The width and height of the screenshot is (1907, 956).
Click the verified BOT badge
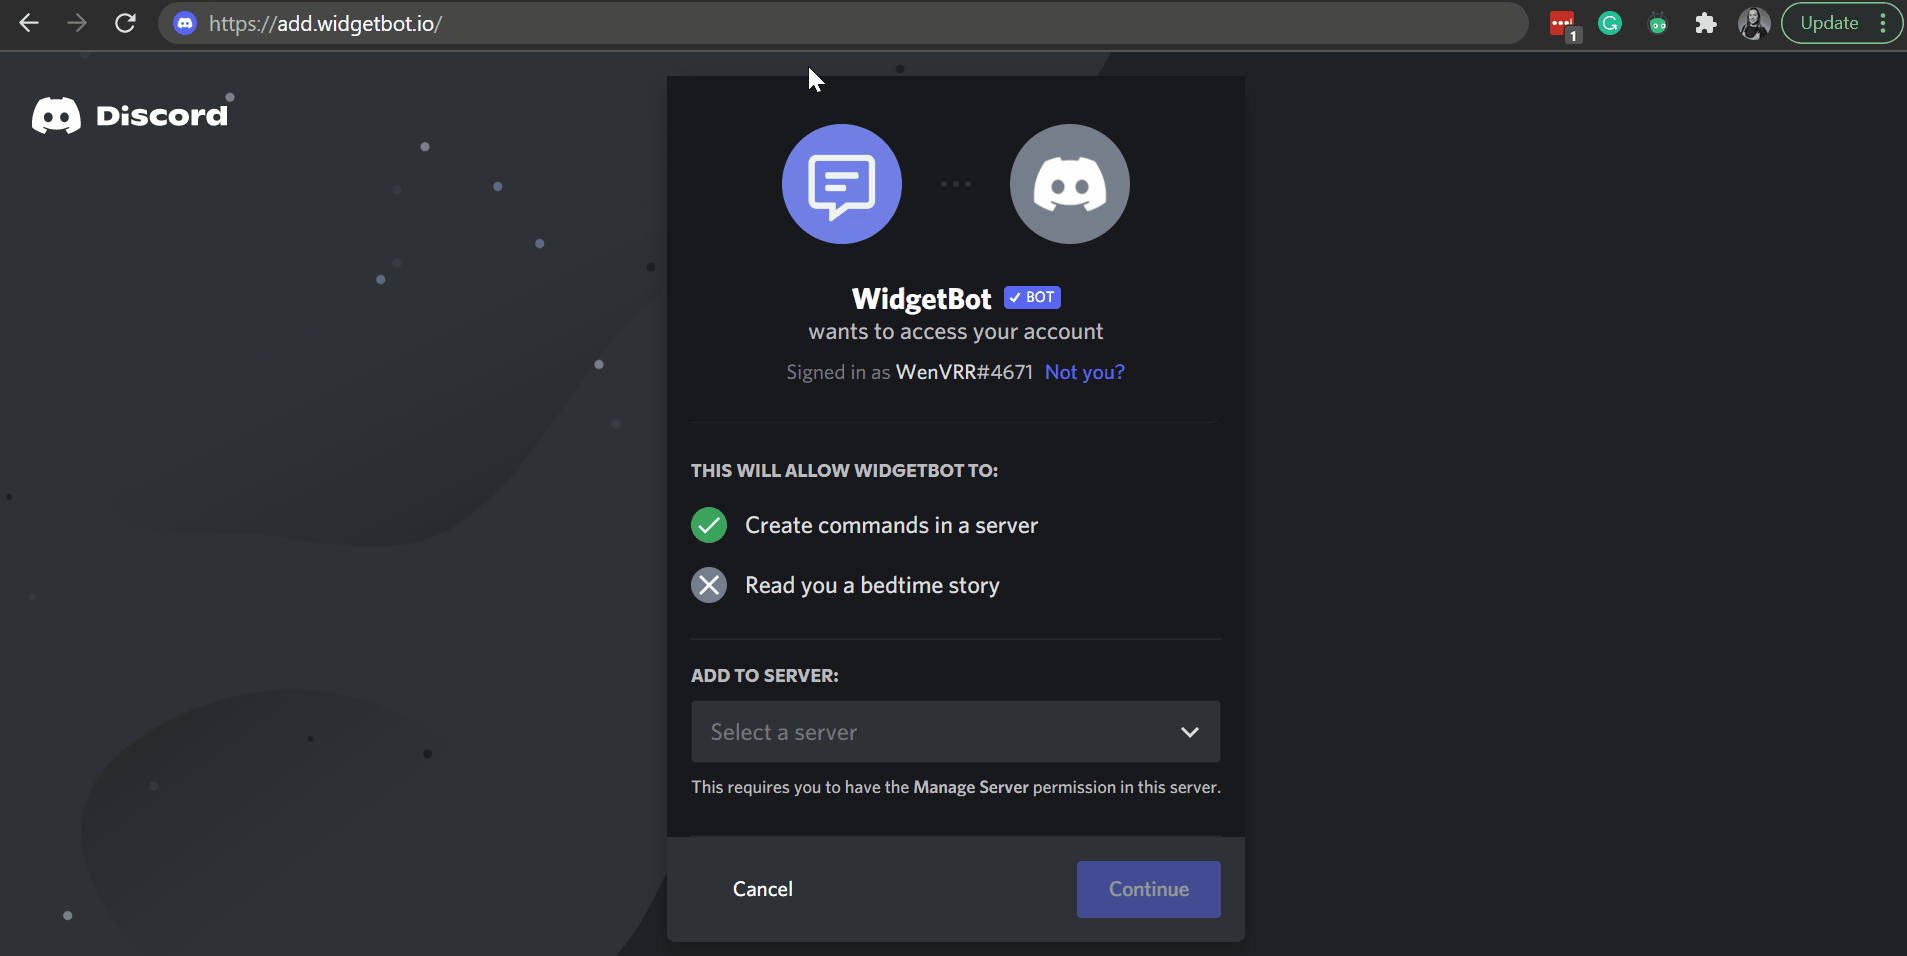point(1032,297)
